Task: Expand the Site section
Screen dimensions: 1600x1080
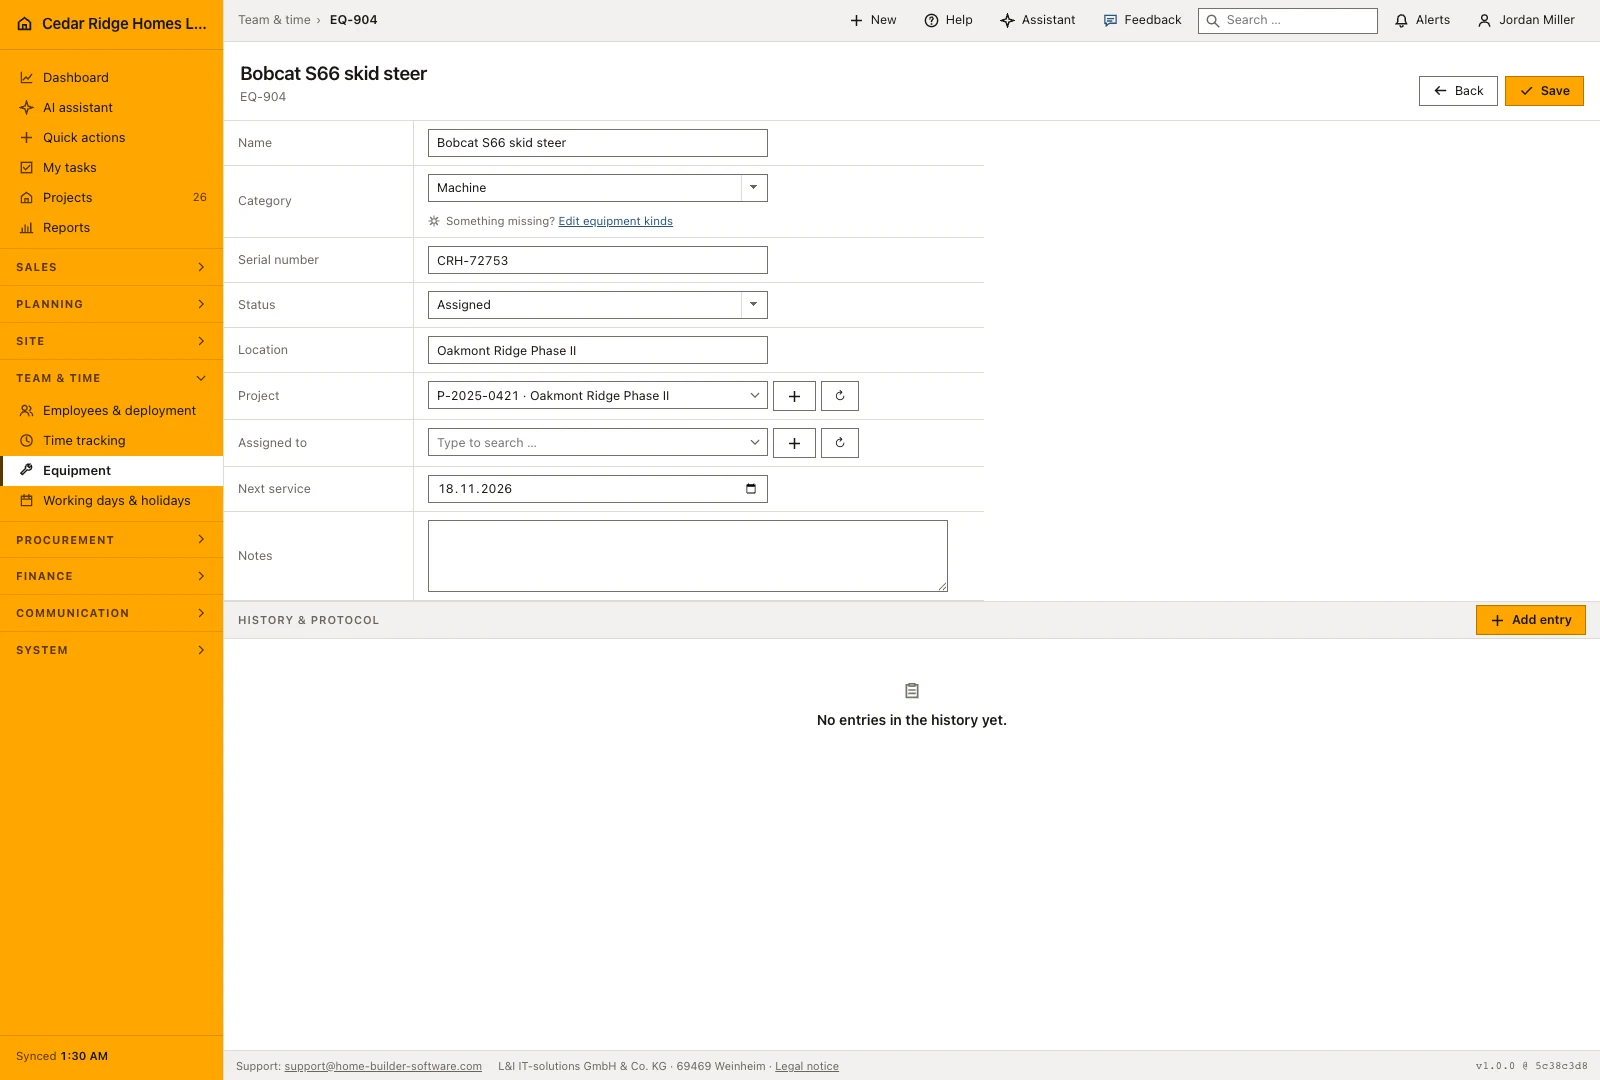Action: (x=112, y=341)
